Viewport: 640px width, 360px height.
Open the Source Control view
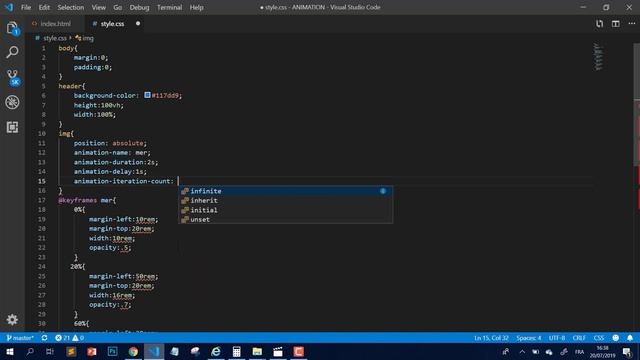tap(13, 77)
